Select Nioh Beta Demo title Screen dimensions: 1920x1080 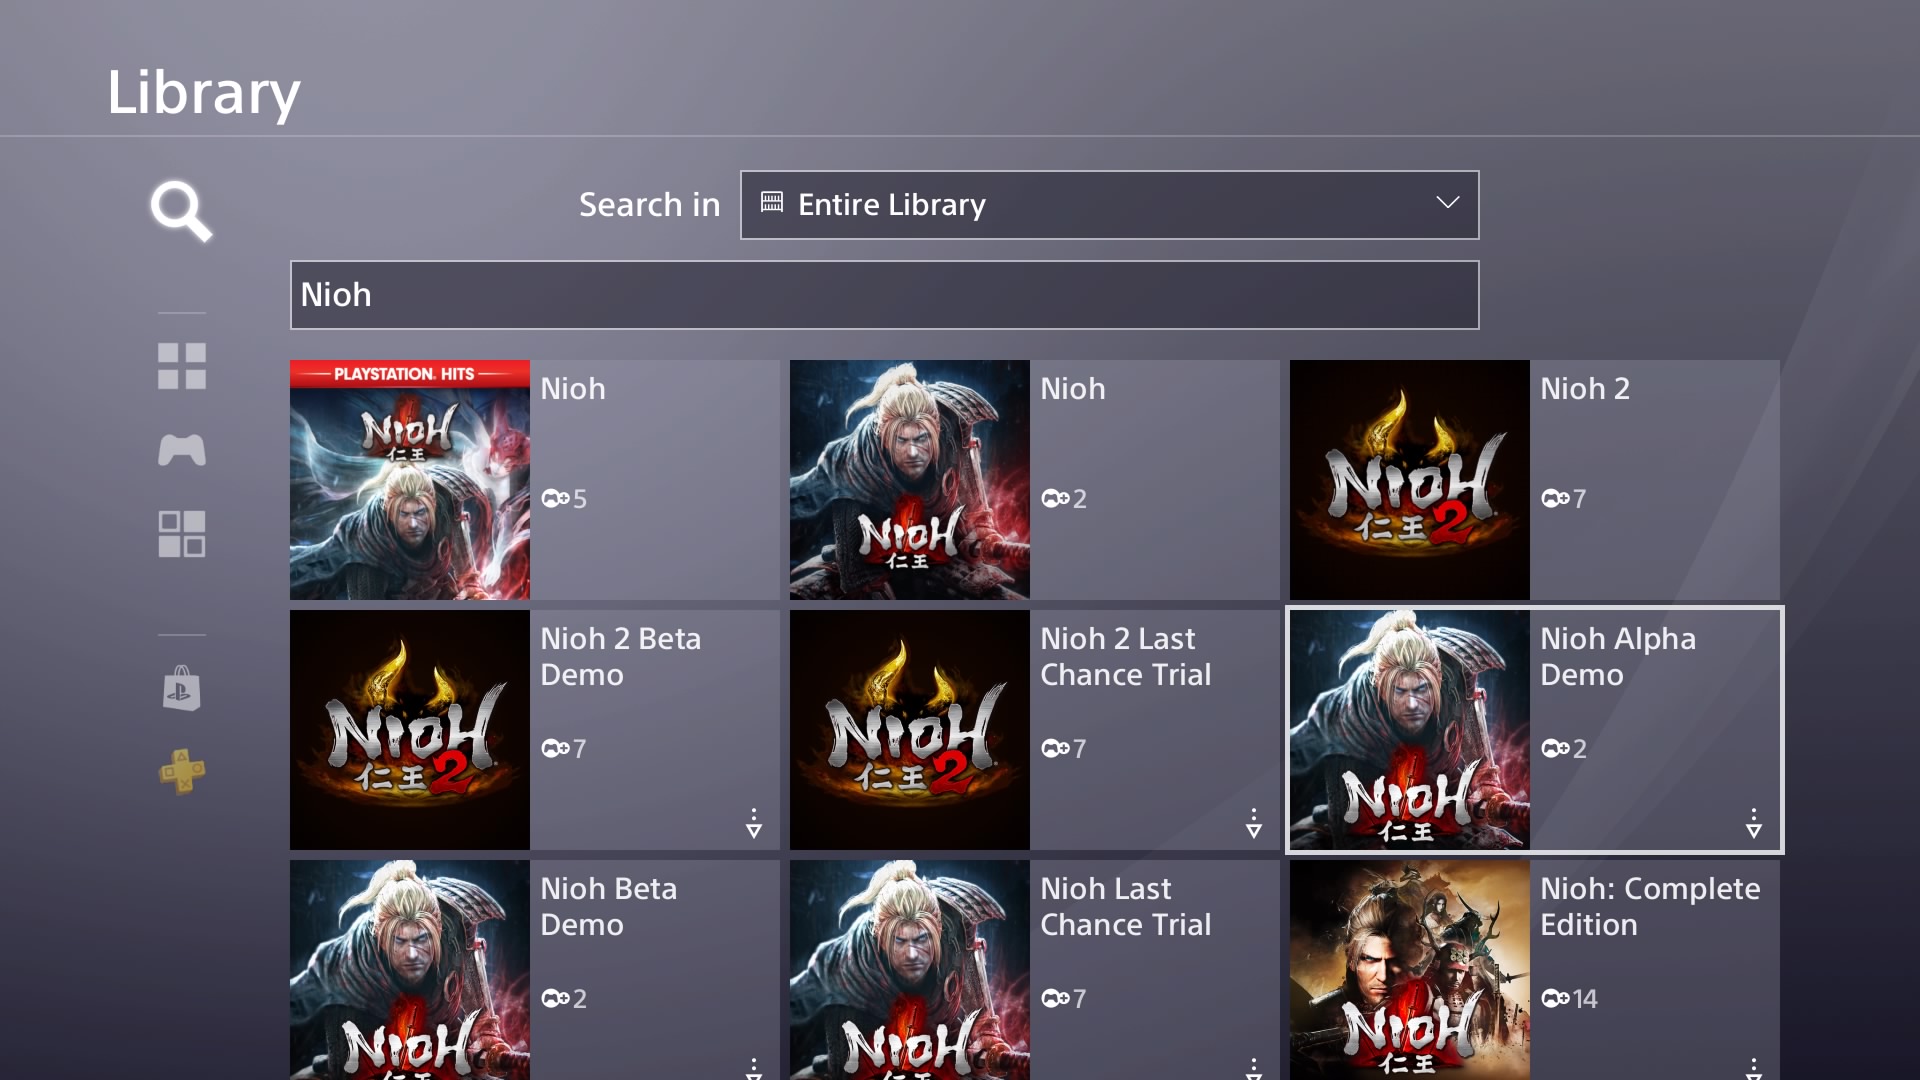click(x=608, y=906)
